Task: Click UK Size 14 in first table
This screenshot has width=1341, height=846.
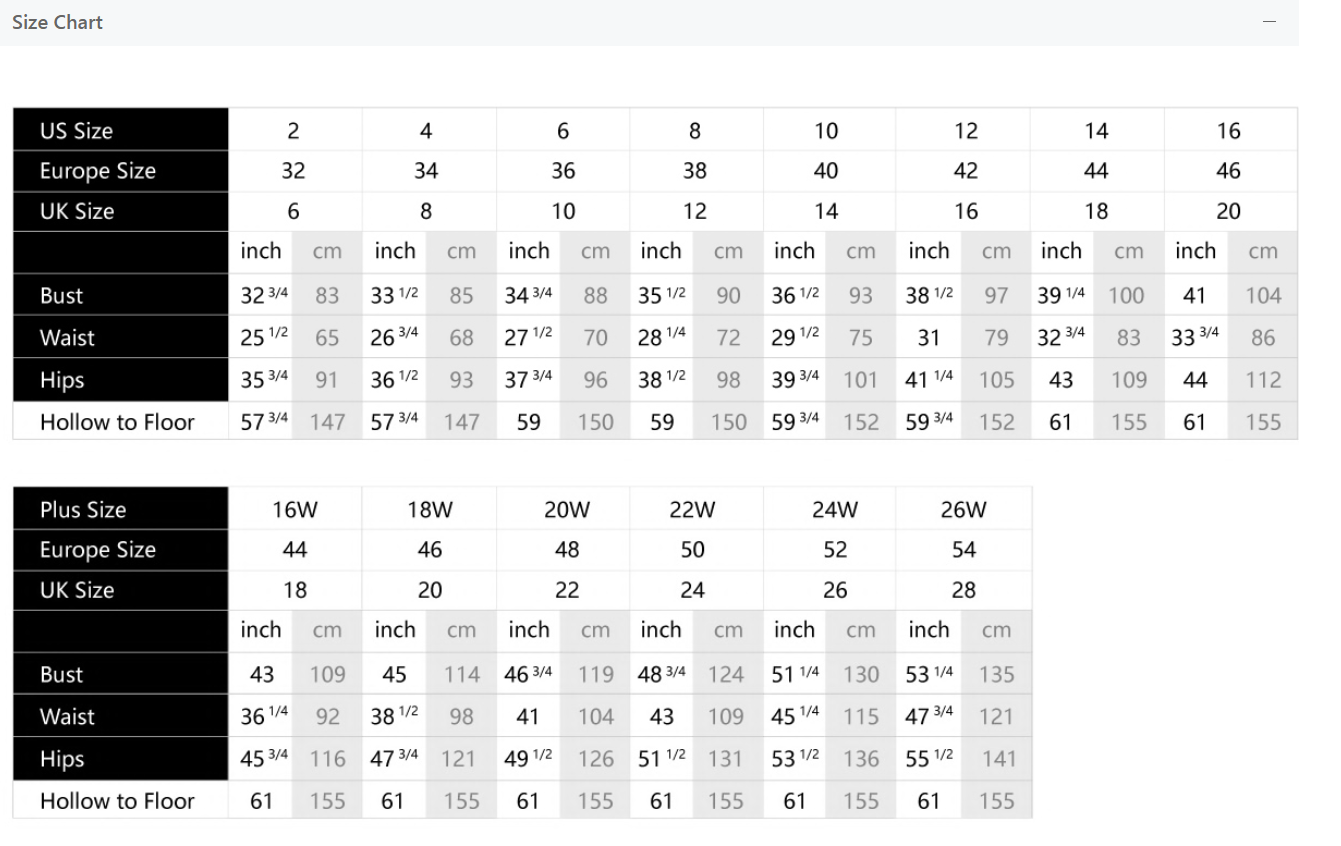Action: tap(826, 211)
